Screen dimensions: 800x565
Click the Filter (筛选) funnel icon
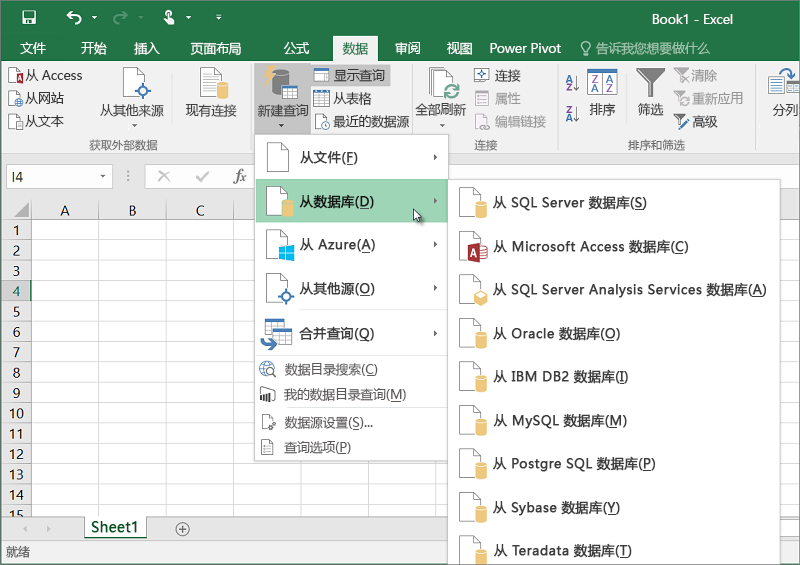(x=650, y=83)
